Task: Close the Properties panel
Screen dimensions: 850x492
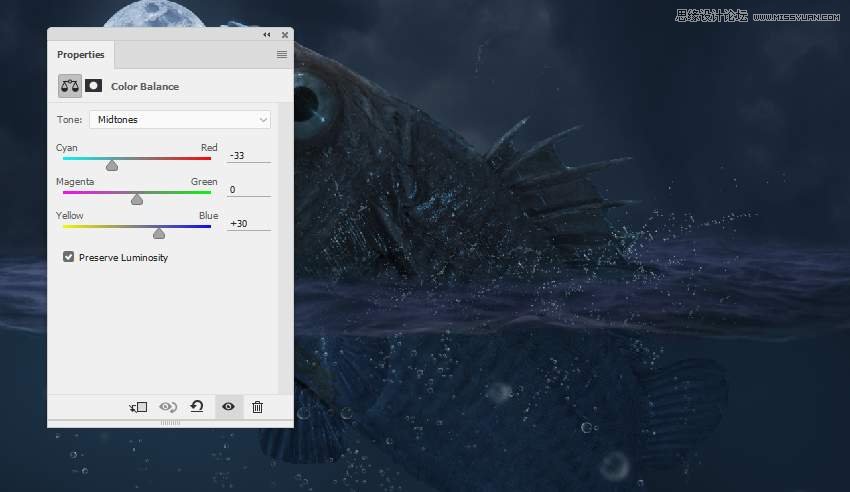Action: [x=284, y=35]
